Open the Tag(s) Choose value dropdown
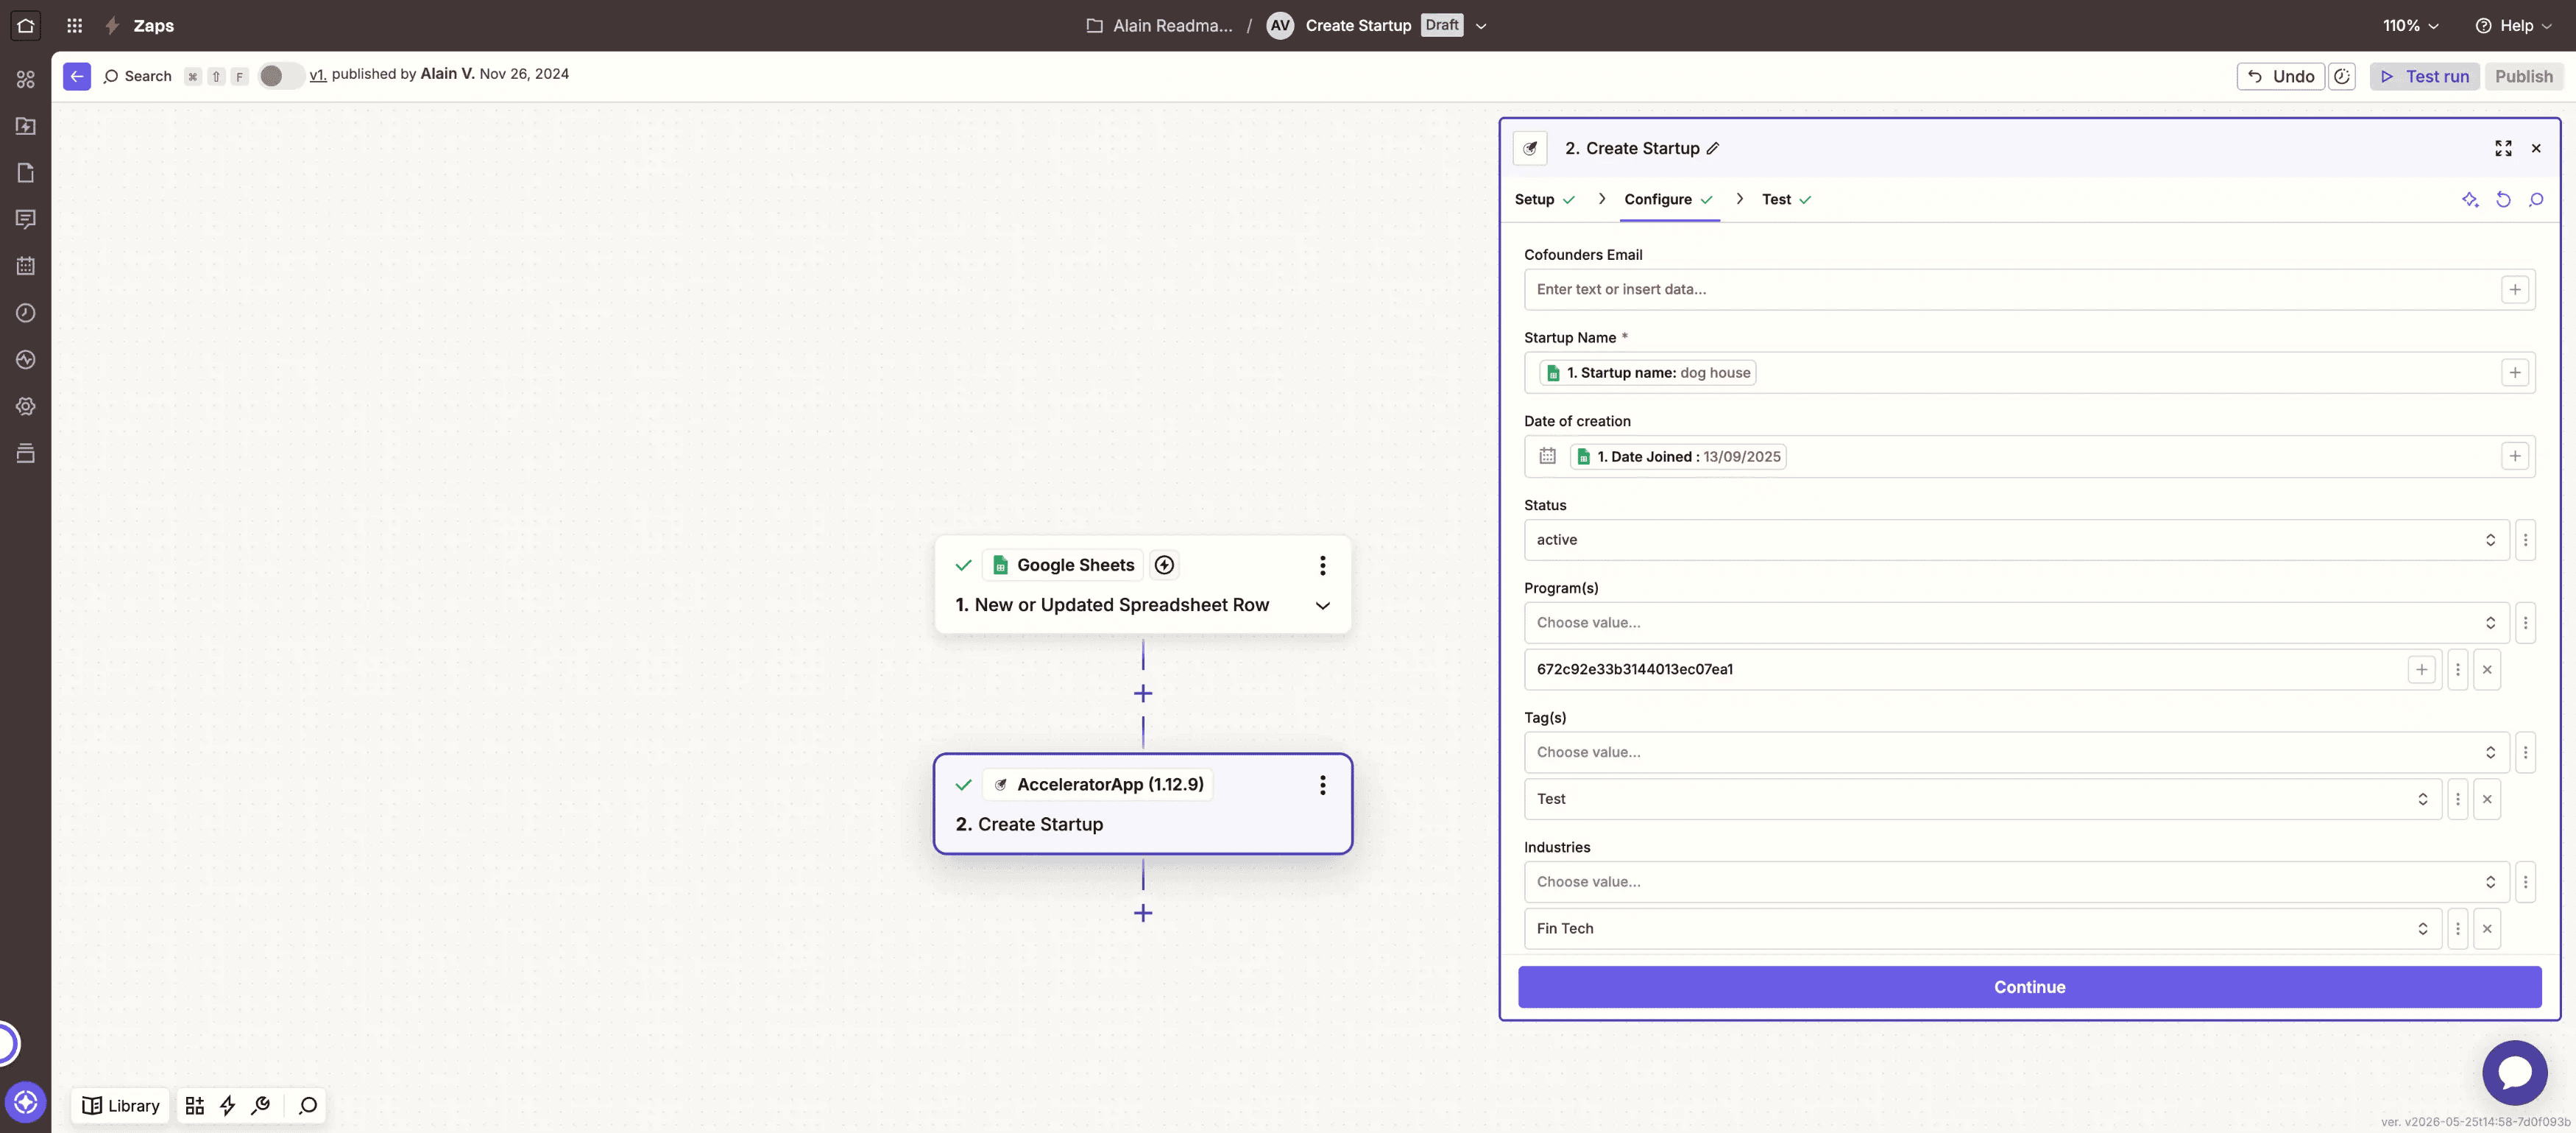 2016,752
